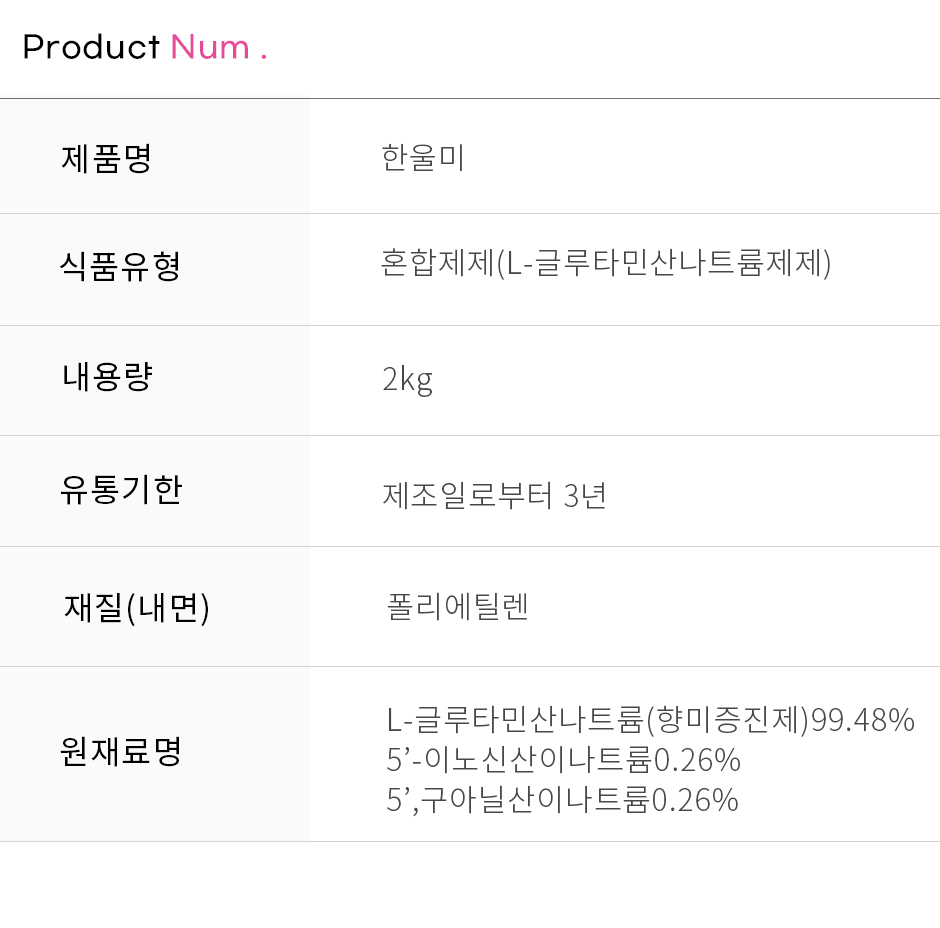
Task: Select the 유통기한 row label
Action: [x=121, y=489]
